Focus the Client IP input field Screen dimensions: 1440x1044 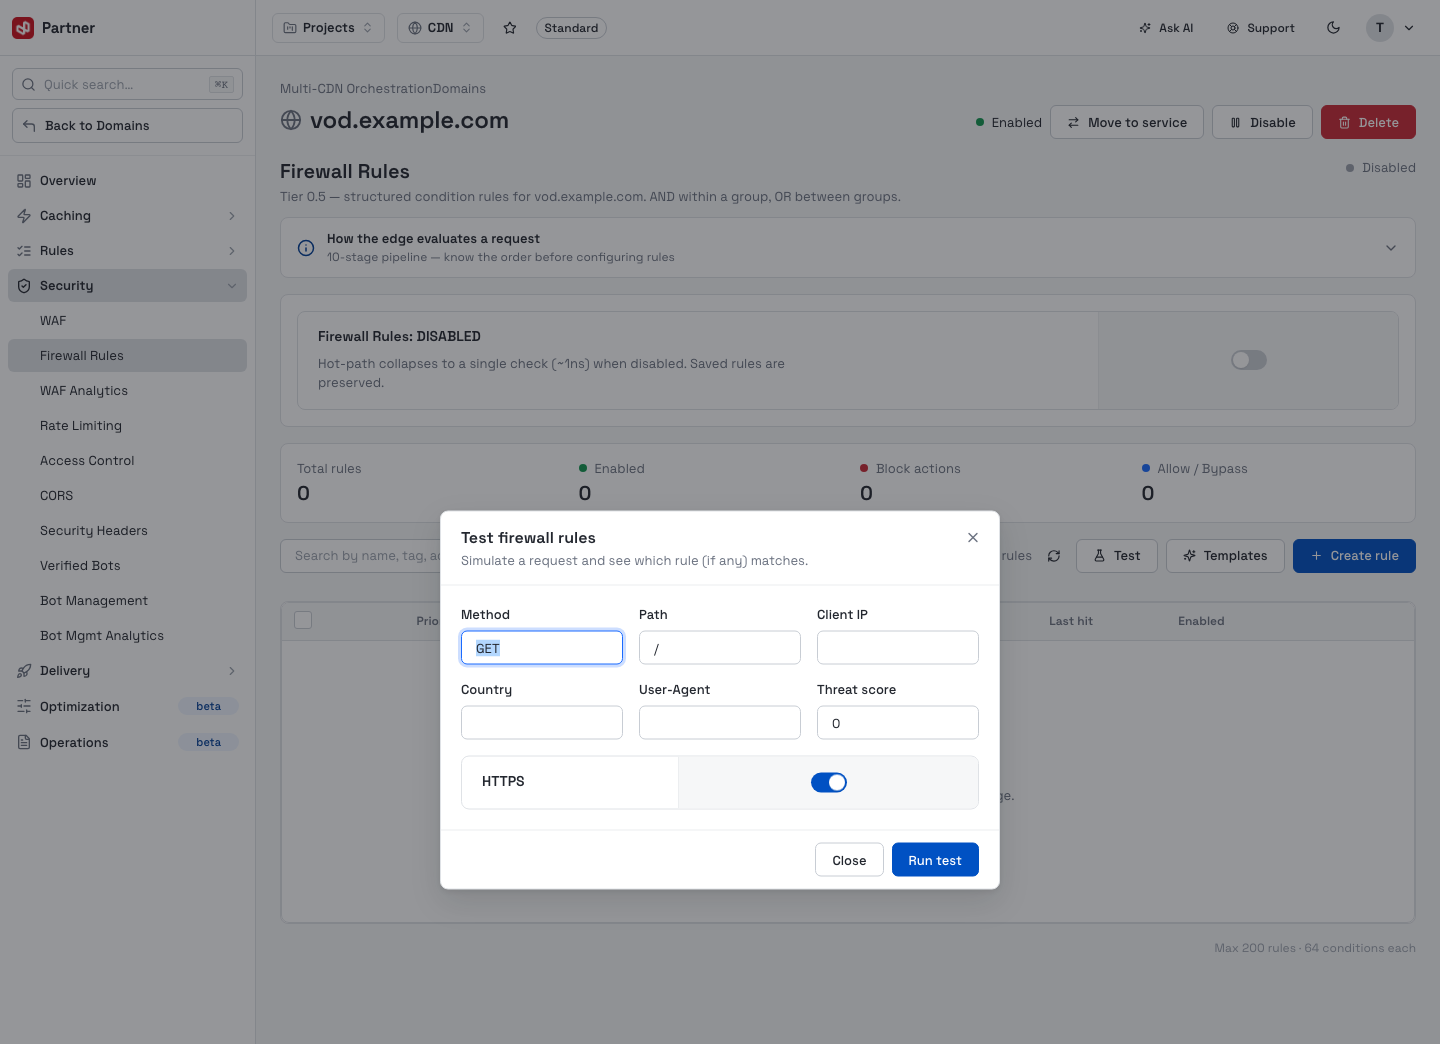(898, 647)
